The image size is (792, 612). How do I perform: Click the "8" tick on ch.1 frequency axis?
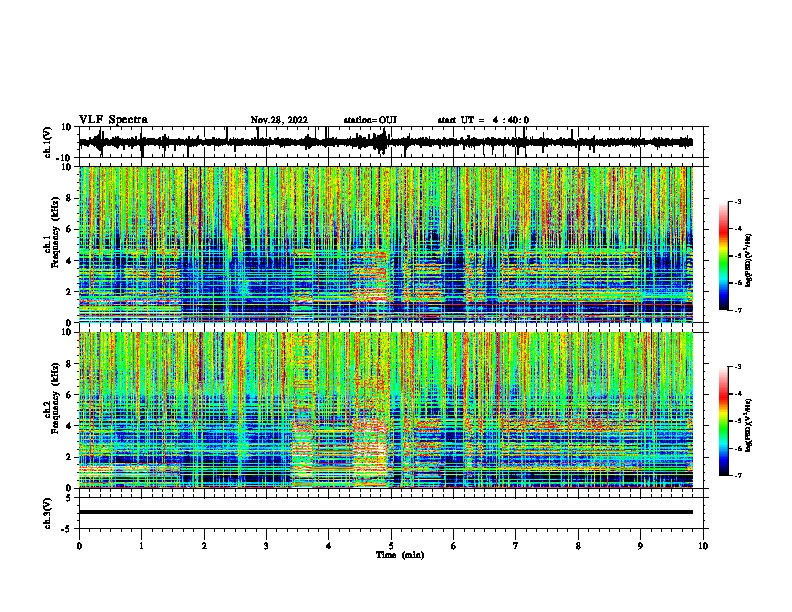point(70,198)
